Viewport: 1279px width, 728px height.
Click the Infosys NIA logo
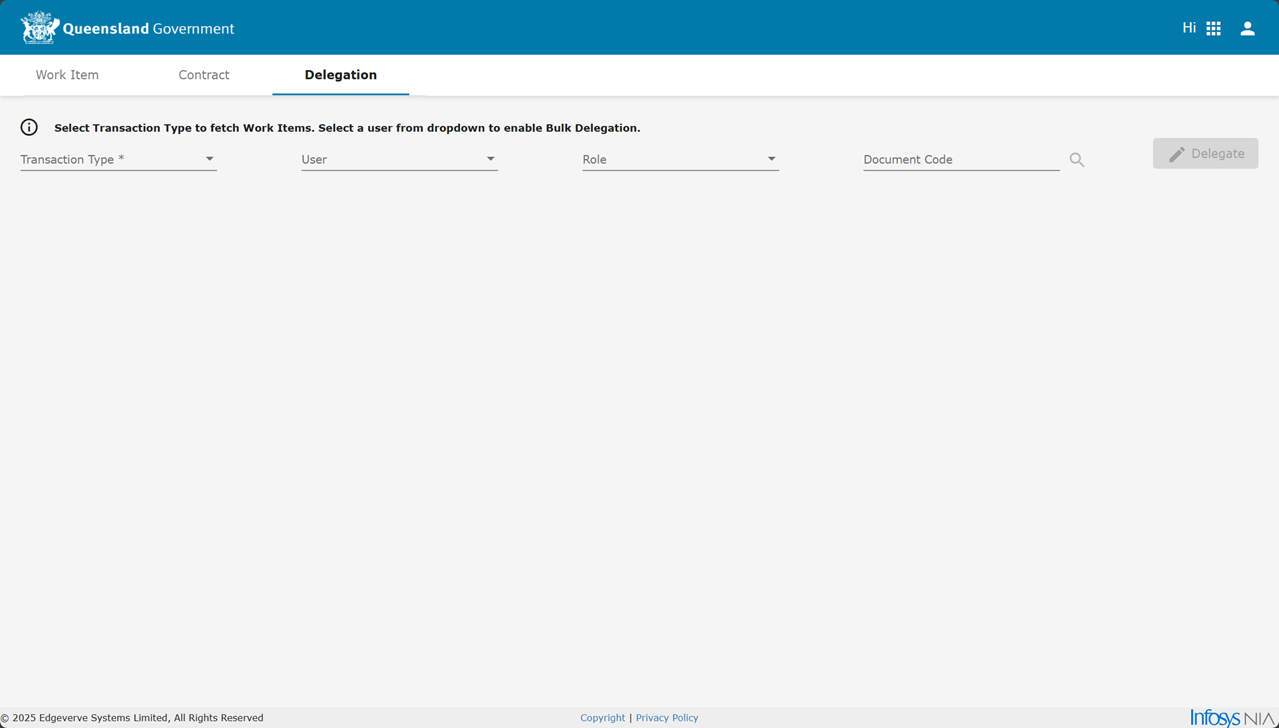[x=1232, y=717]
